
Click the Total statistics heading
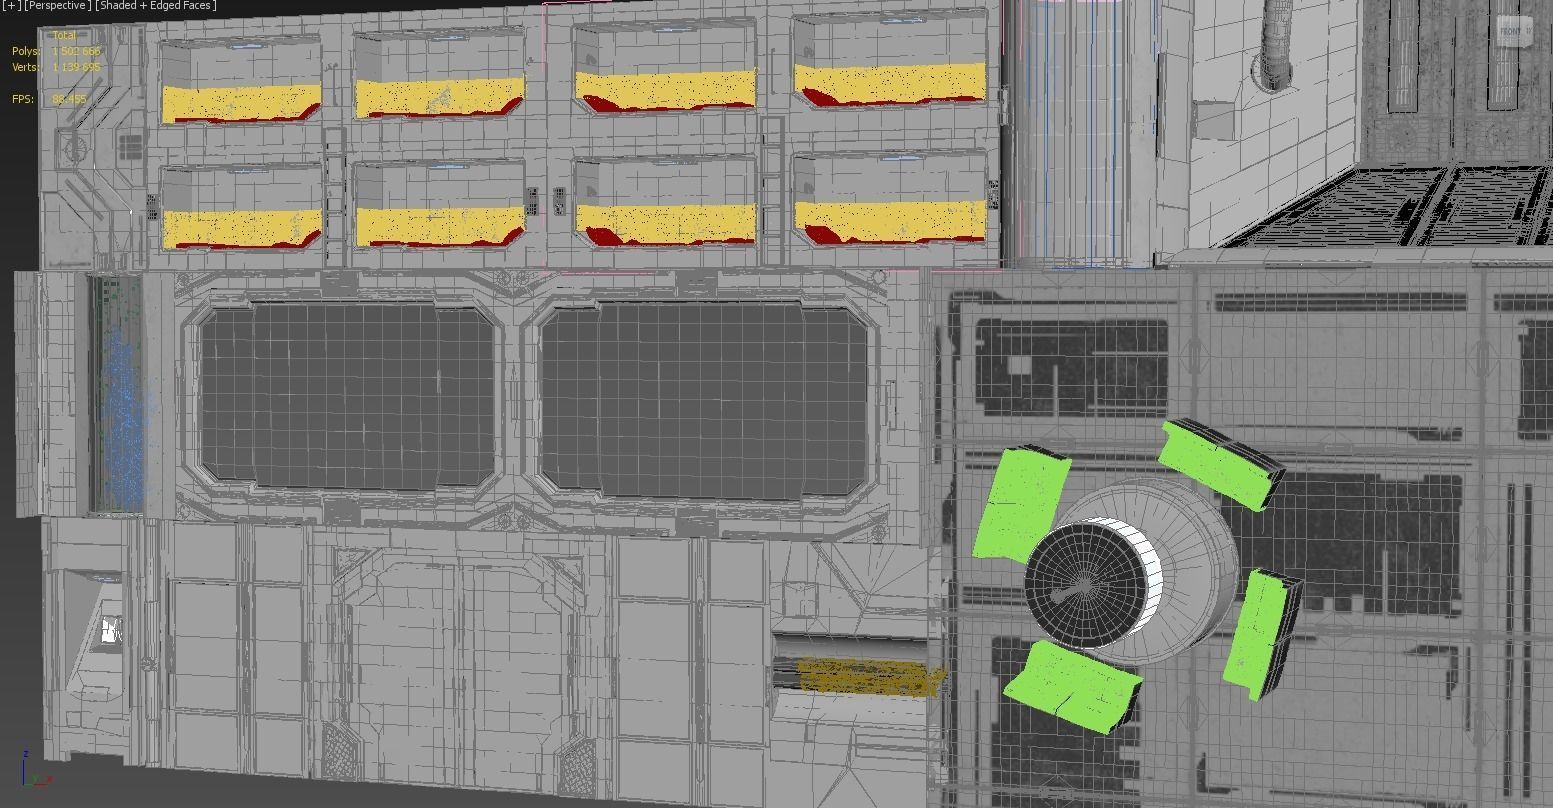[x=64, y=35]
